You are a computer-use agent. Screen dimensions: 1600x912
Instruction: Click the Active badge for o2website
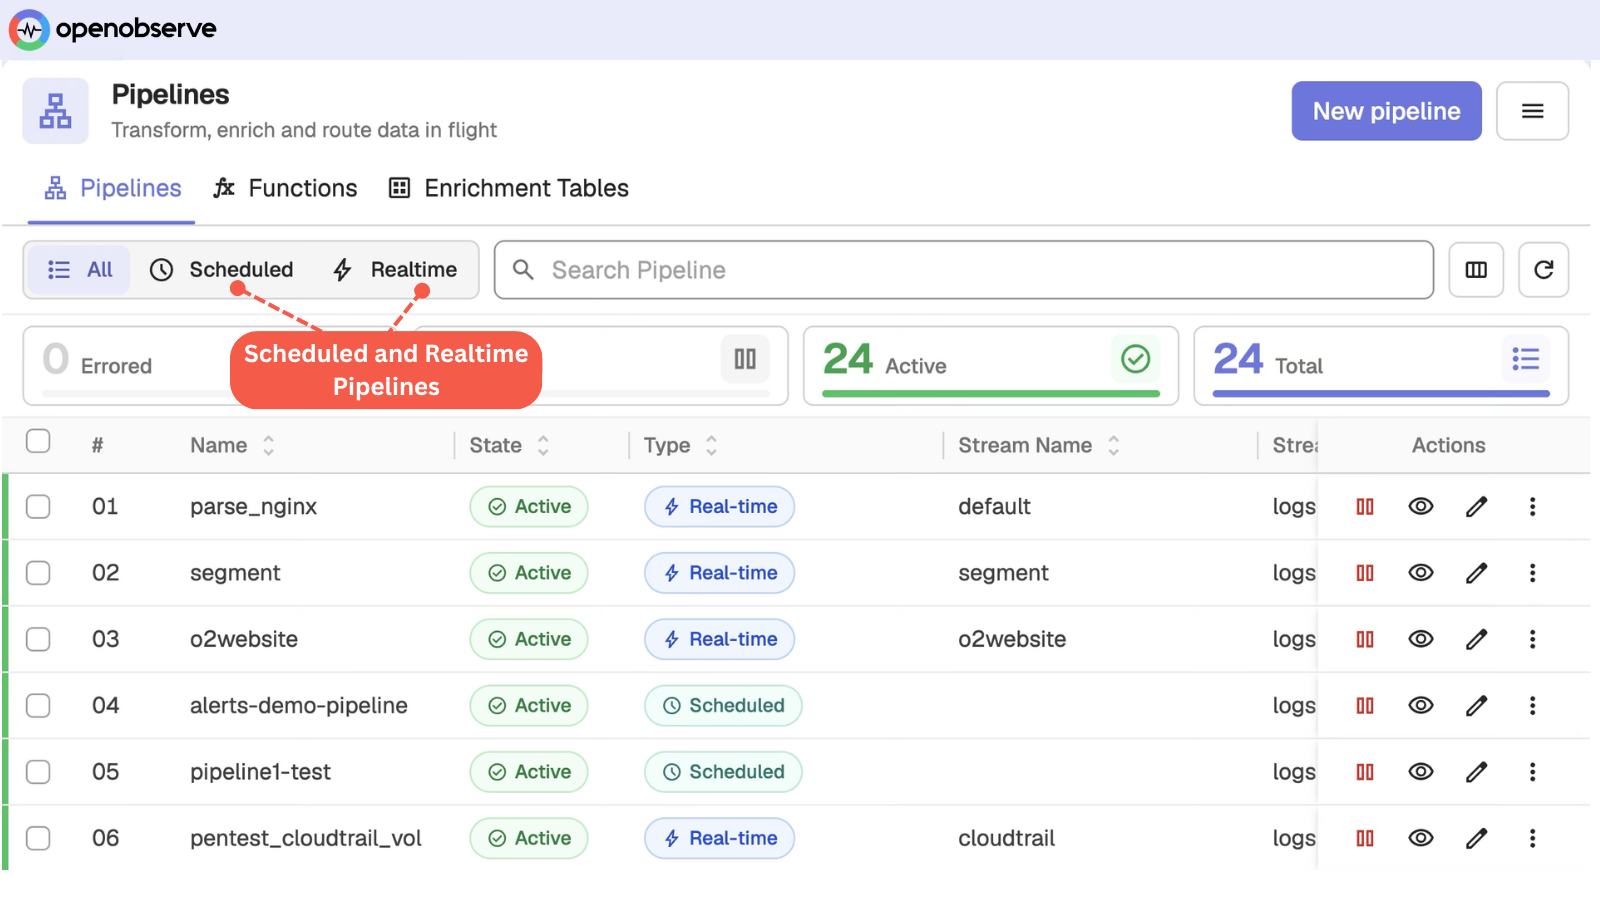point(529,639)
